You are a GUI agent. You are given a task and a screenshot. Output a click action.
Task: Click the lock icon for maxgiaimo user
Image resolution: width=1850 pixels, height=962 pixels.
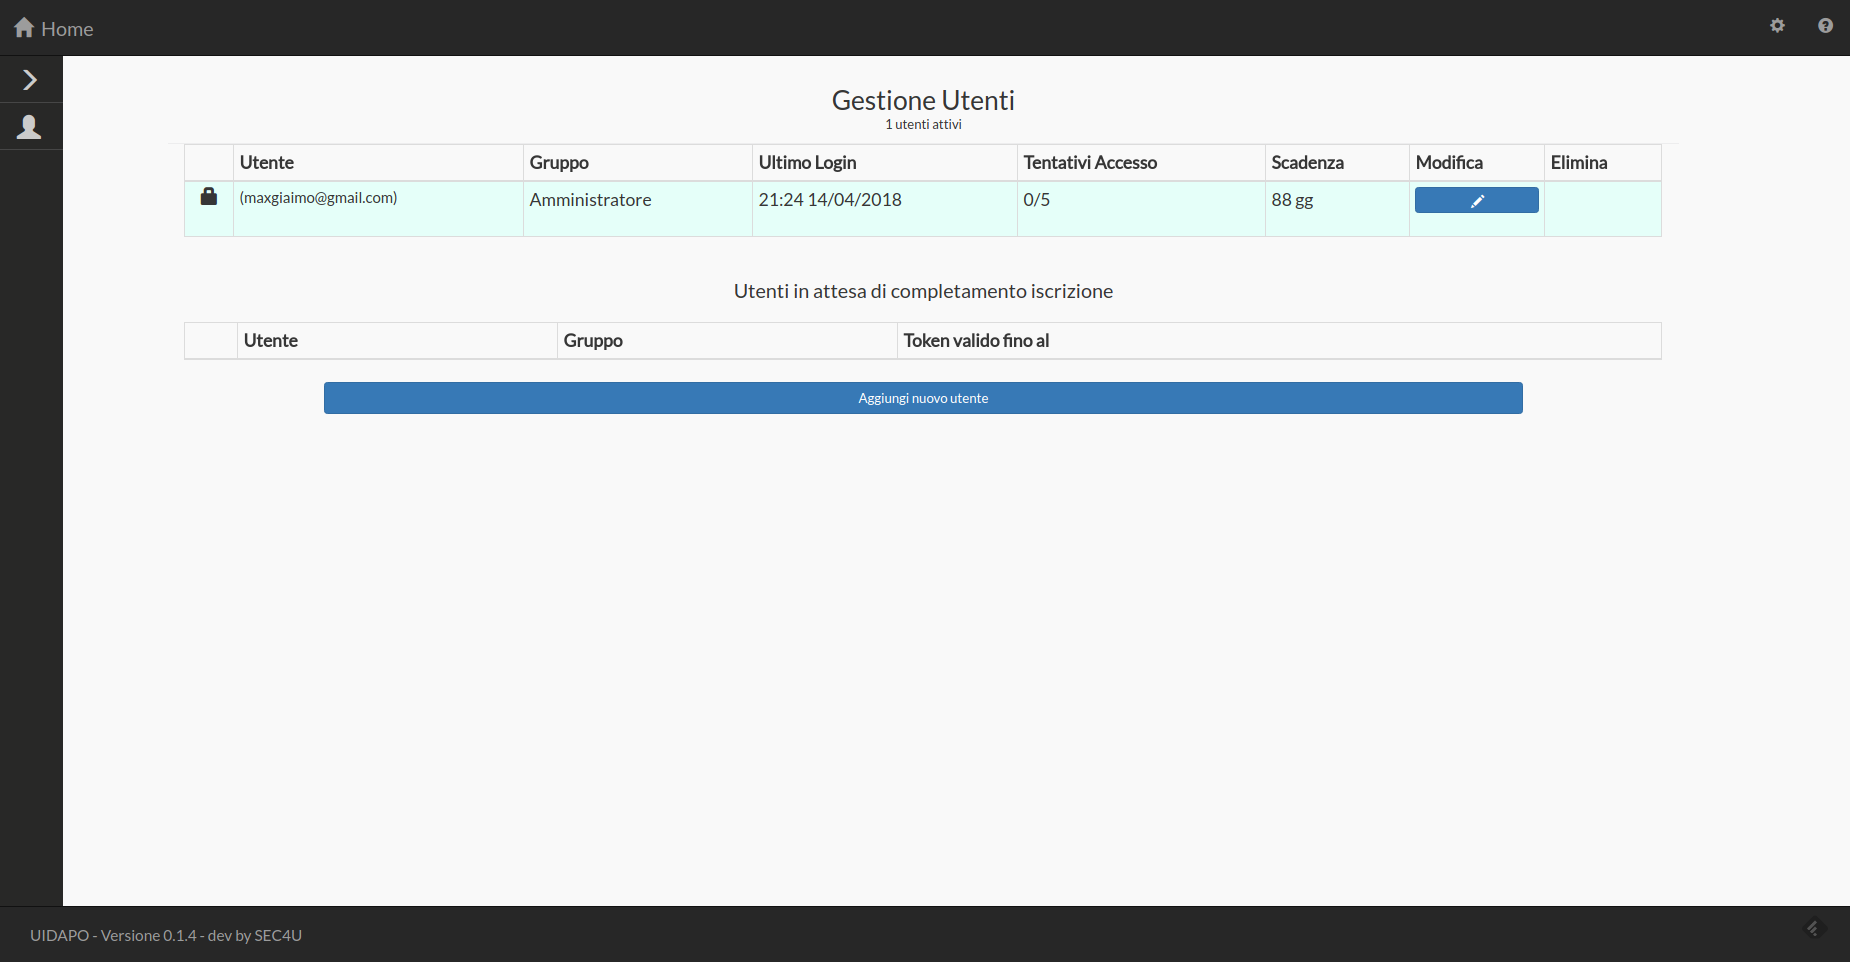coord(209,196)
